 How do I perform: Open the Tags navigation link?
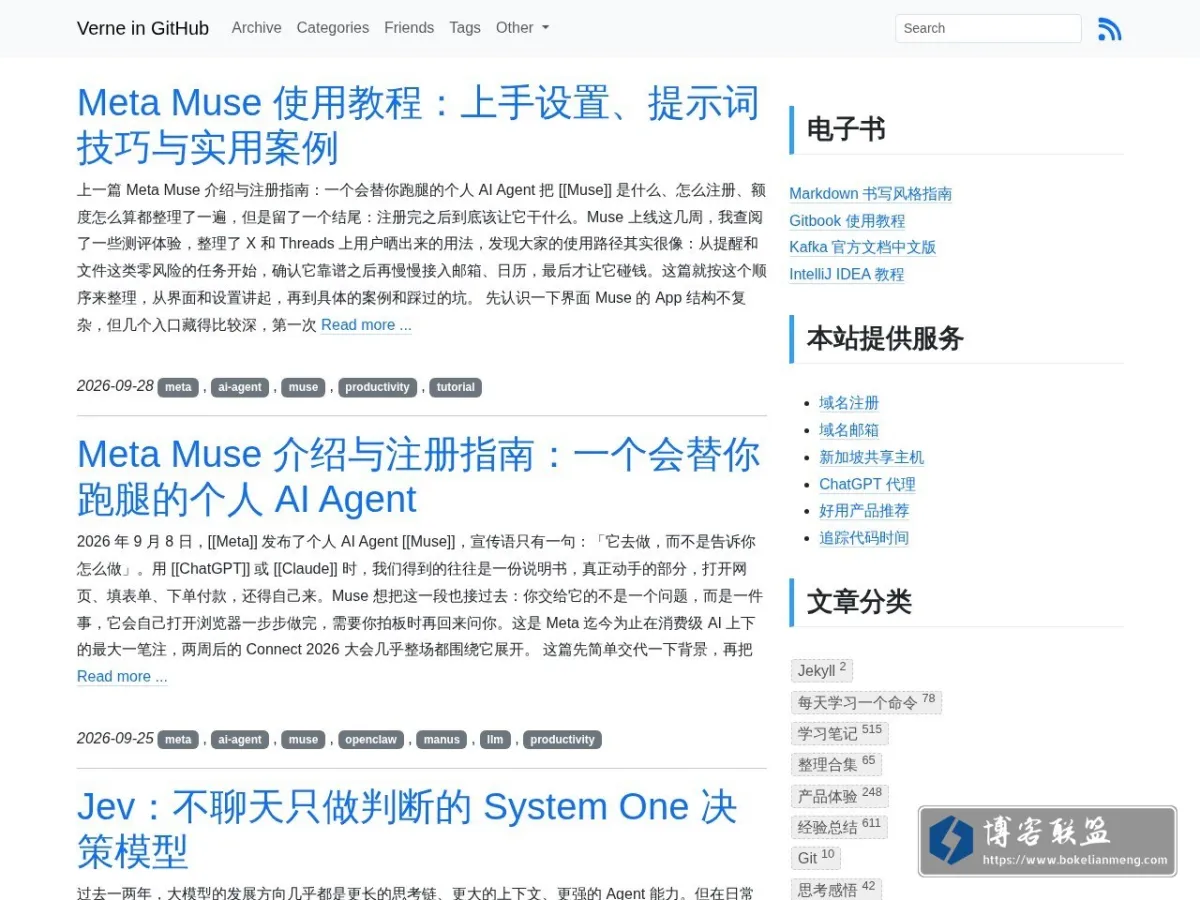coord(465,28)
